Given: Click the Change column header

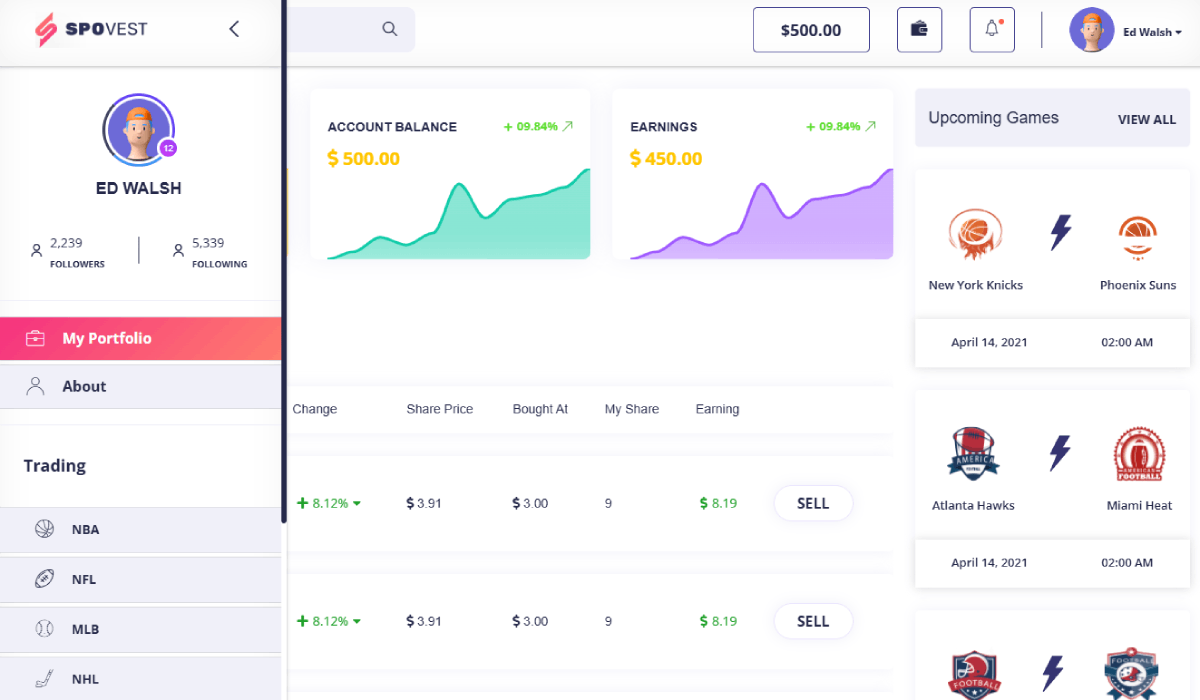Looking at the screenshot, I should click(x=315, y=409).
